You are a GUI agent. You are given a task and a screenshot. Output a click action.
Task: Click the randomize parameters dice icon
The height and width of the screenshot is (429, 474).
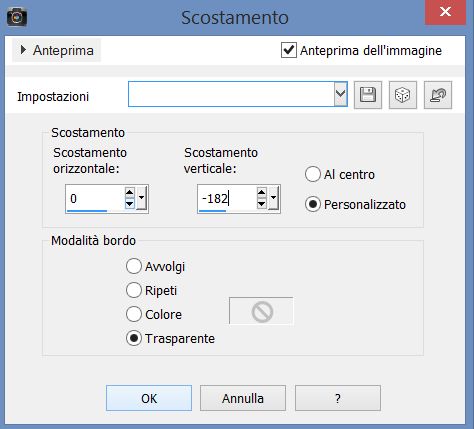point(403,95)
